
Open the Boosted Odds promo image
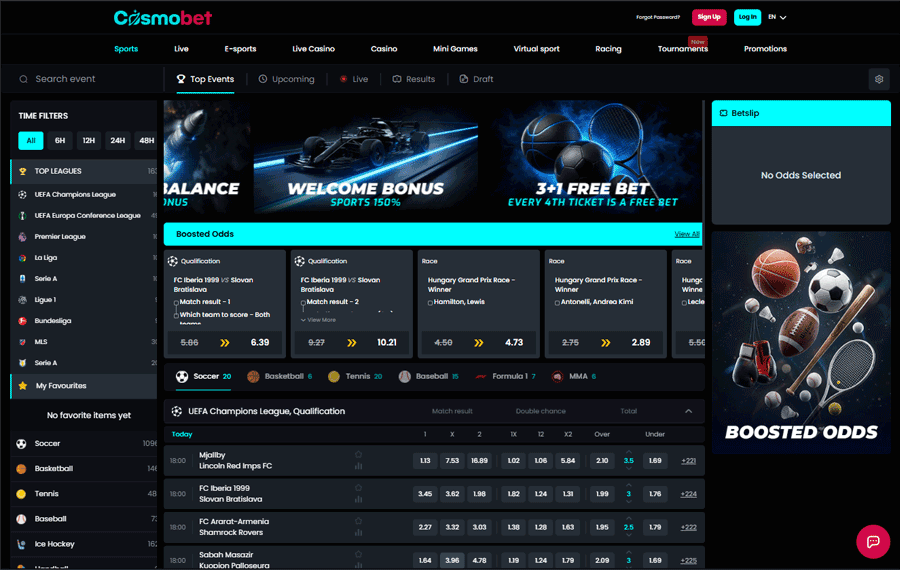tap(801, 343)
